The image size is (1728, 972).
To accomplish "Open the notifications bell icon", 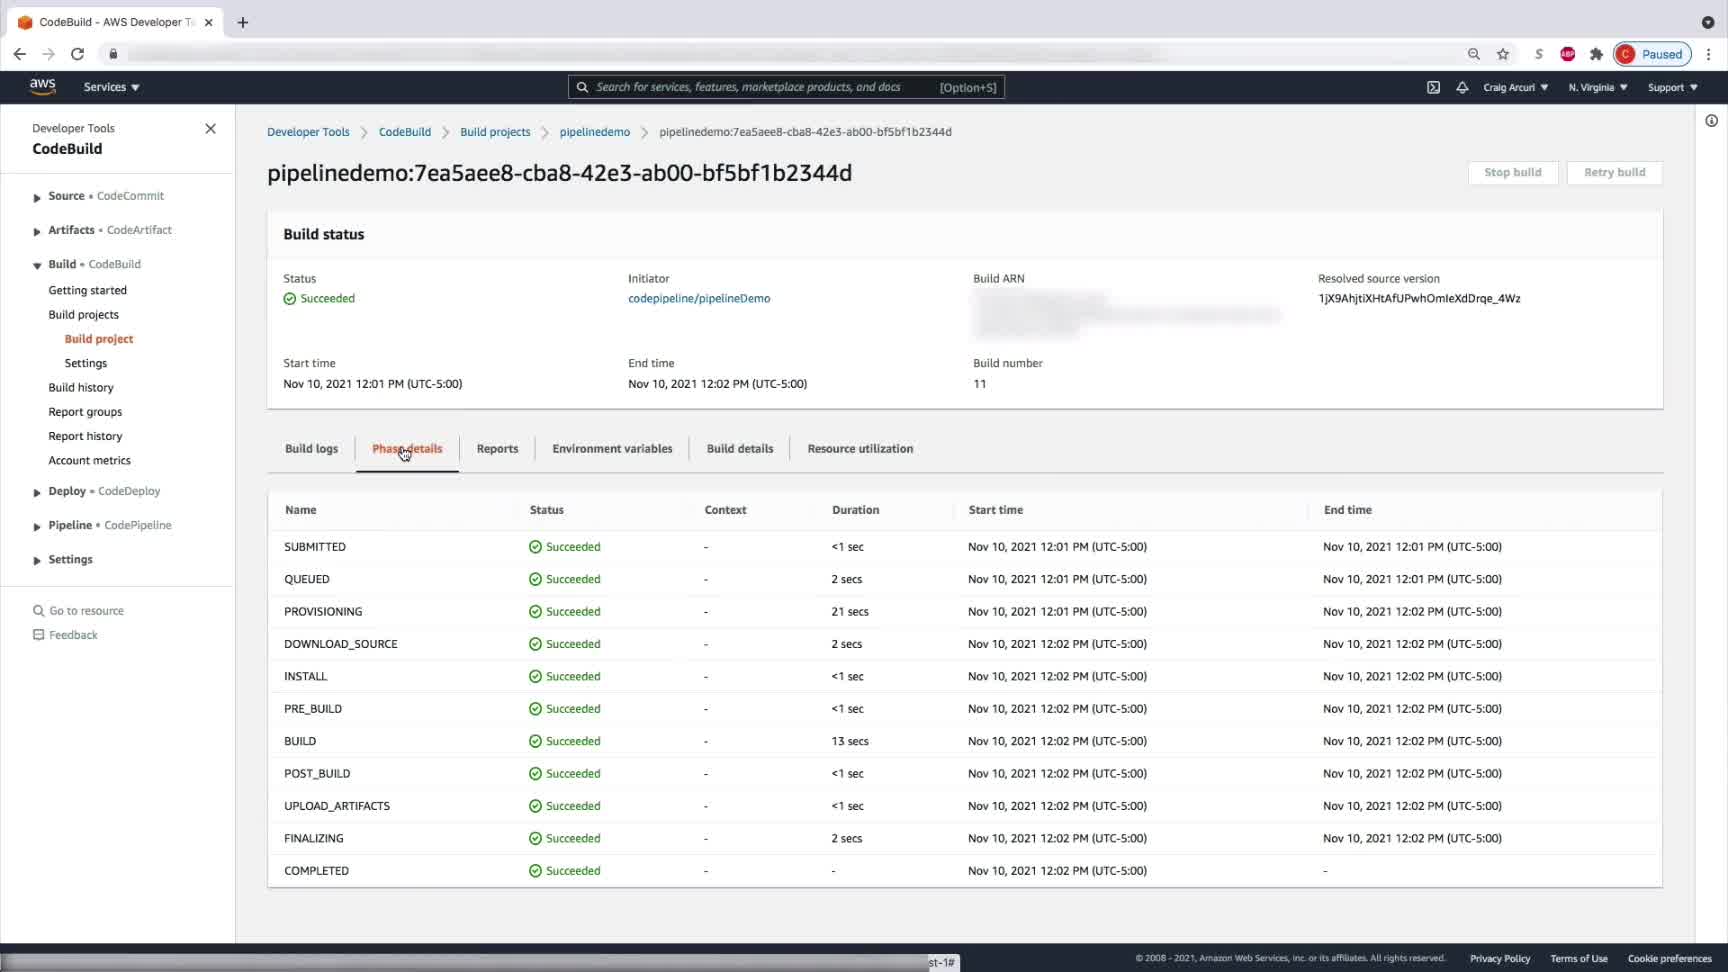I will coord(1462,87).
